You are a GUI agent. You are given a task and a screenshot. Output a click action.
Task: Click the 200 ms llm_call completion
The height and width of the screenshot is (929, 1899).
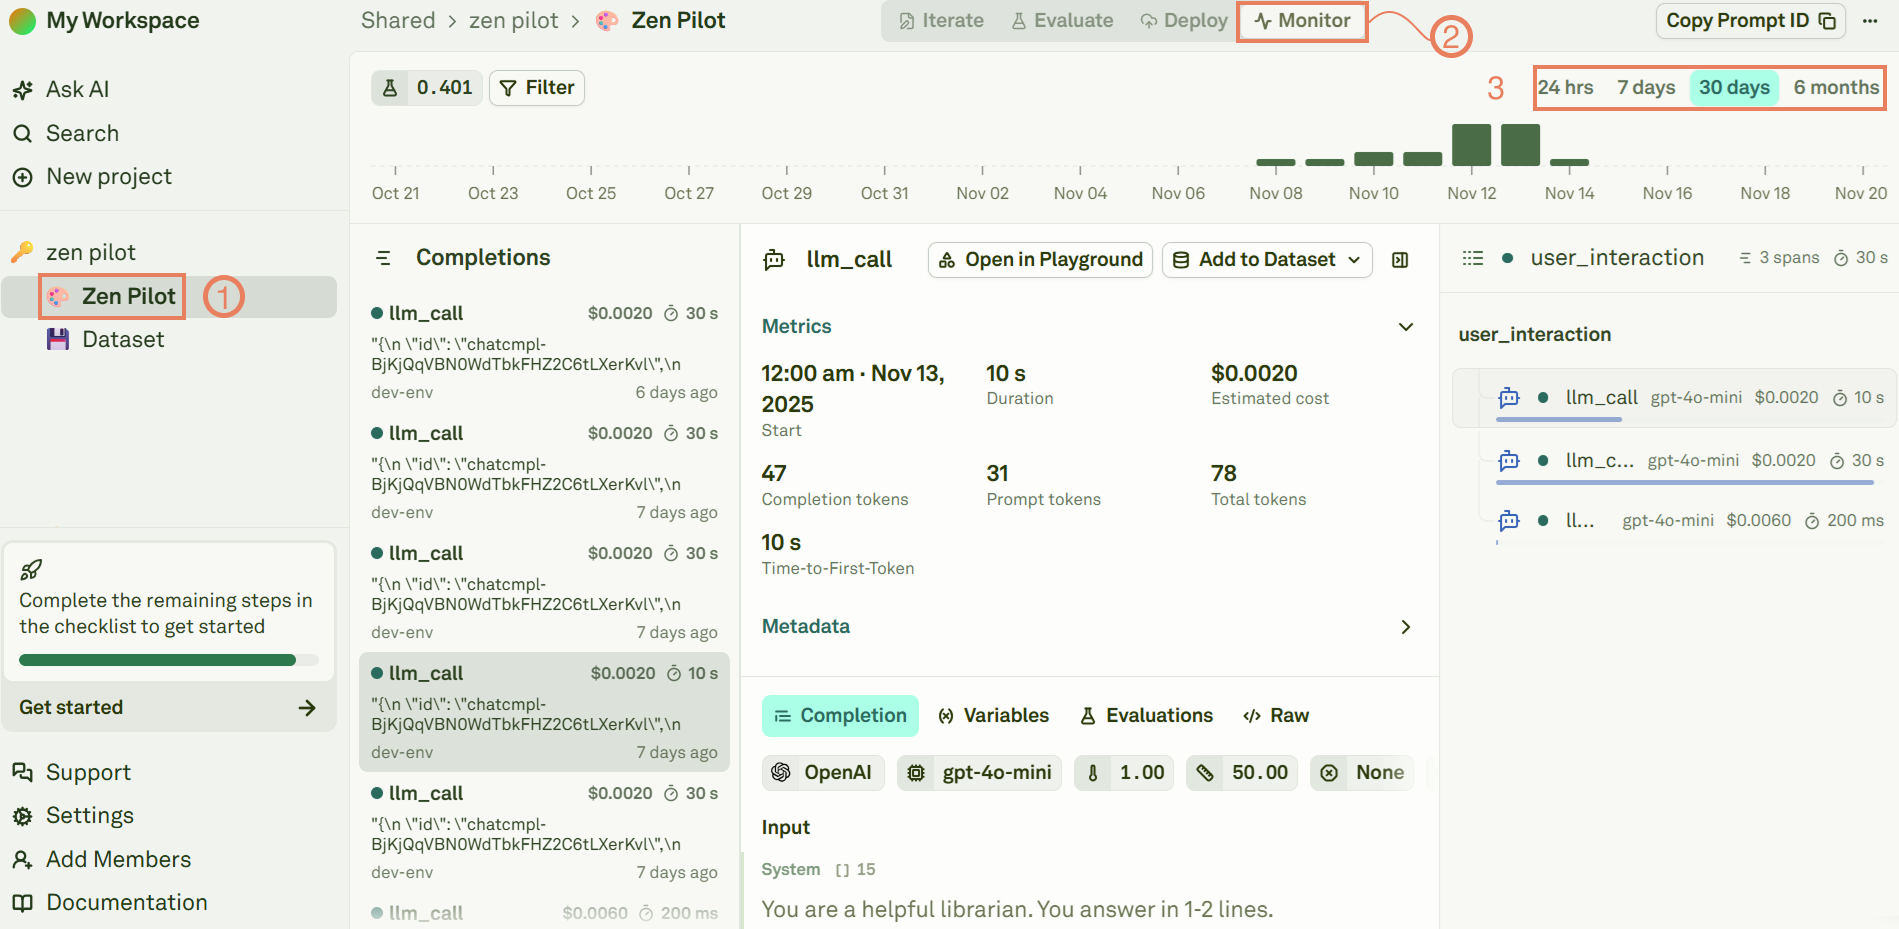point(544,913)
